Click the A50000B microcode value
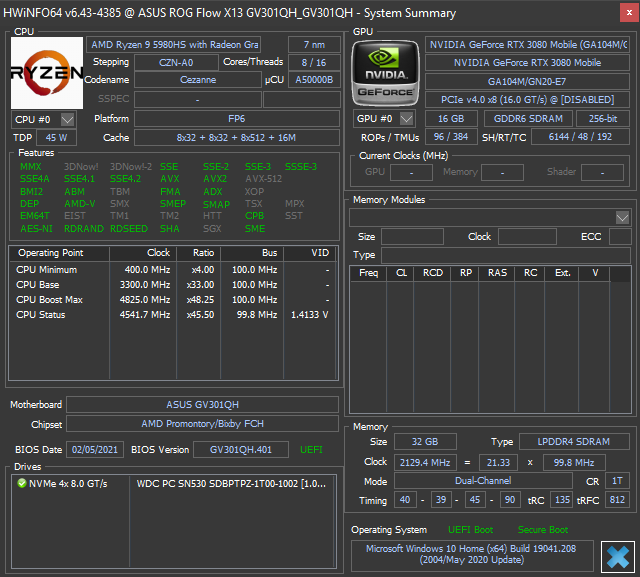The width and height of the screenshot is (640, 577). tap(314, 80)
